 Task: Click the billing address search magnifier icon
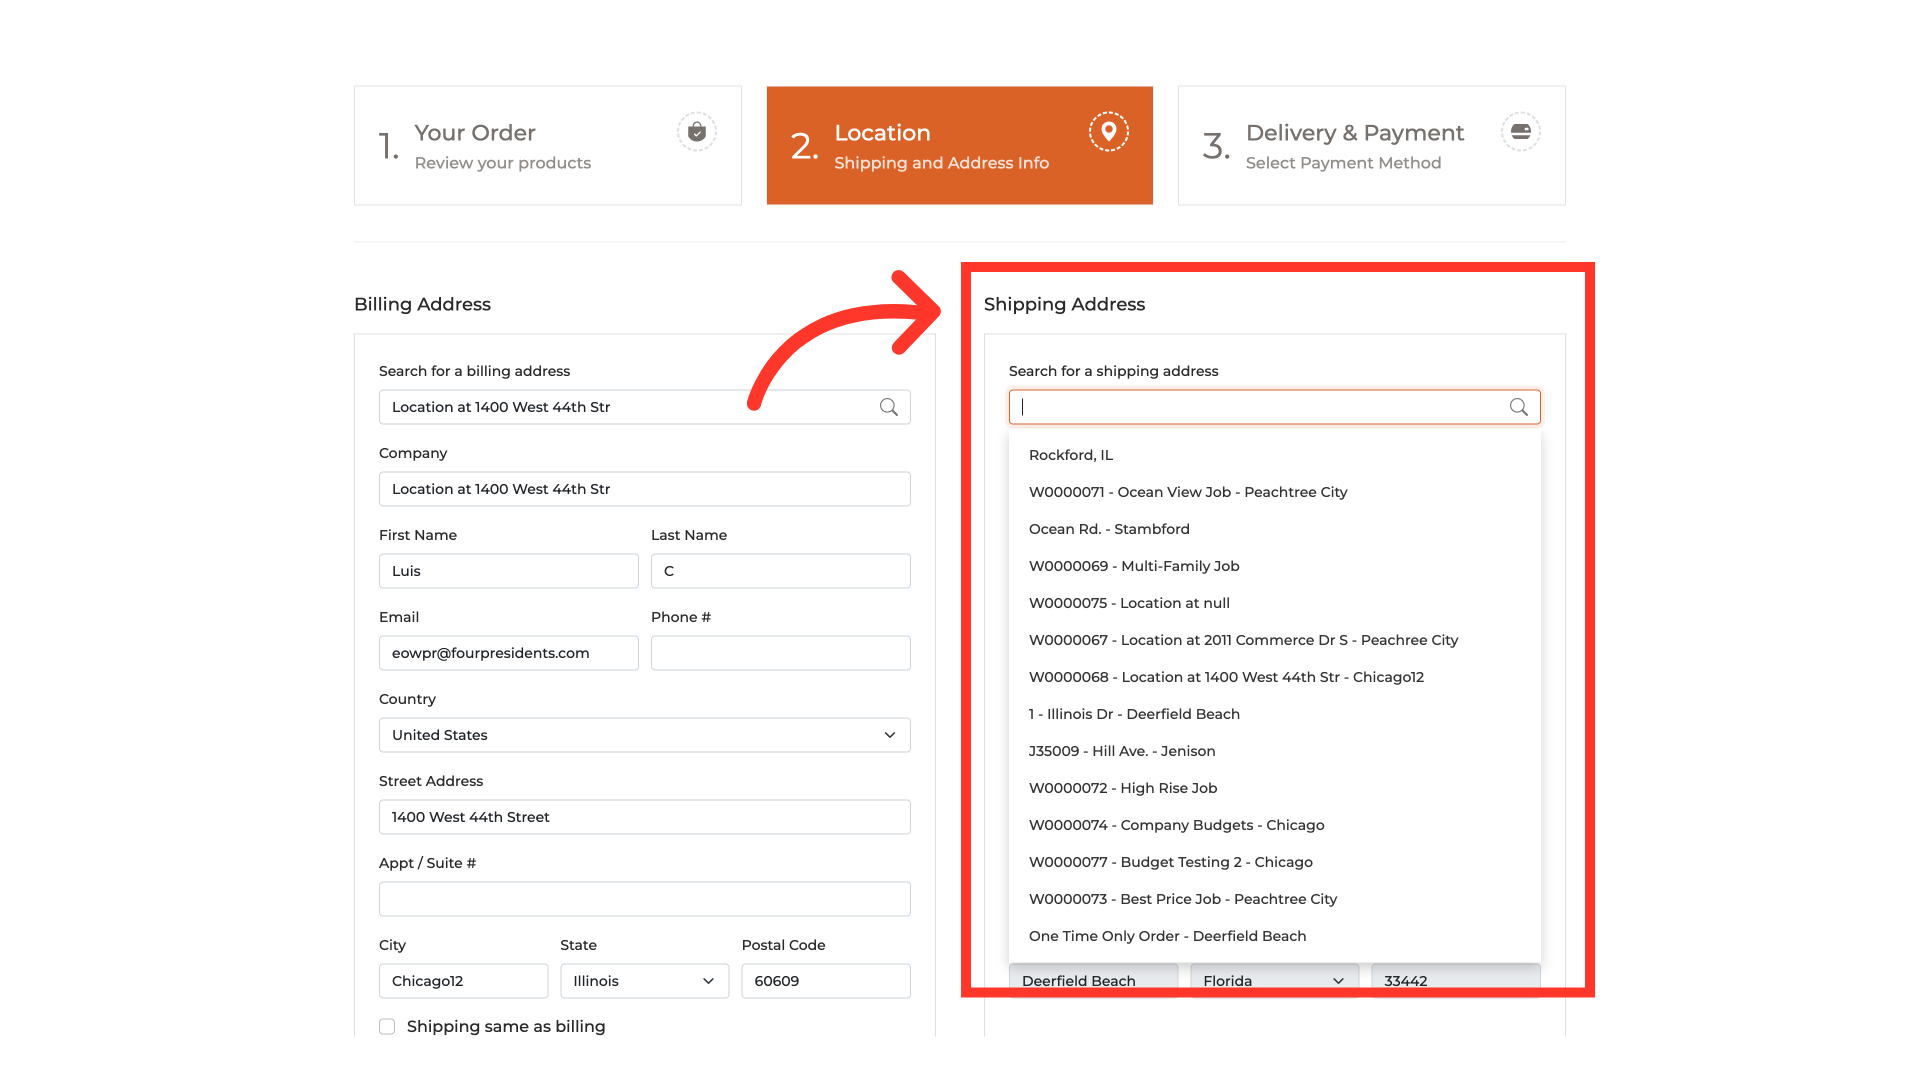click(888, 407)
